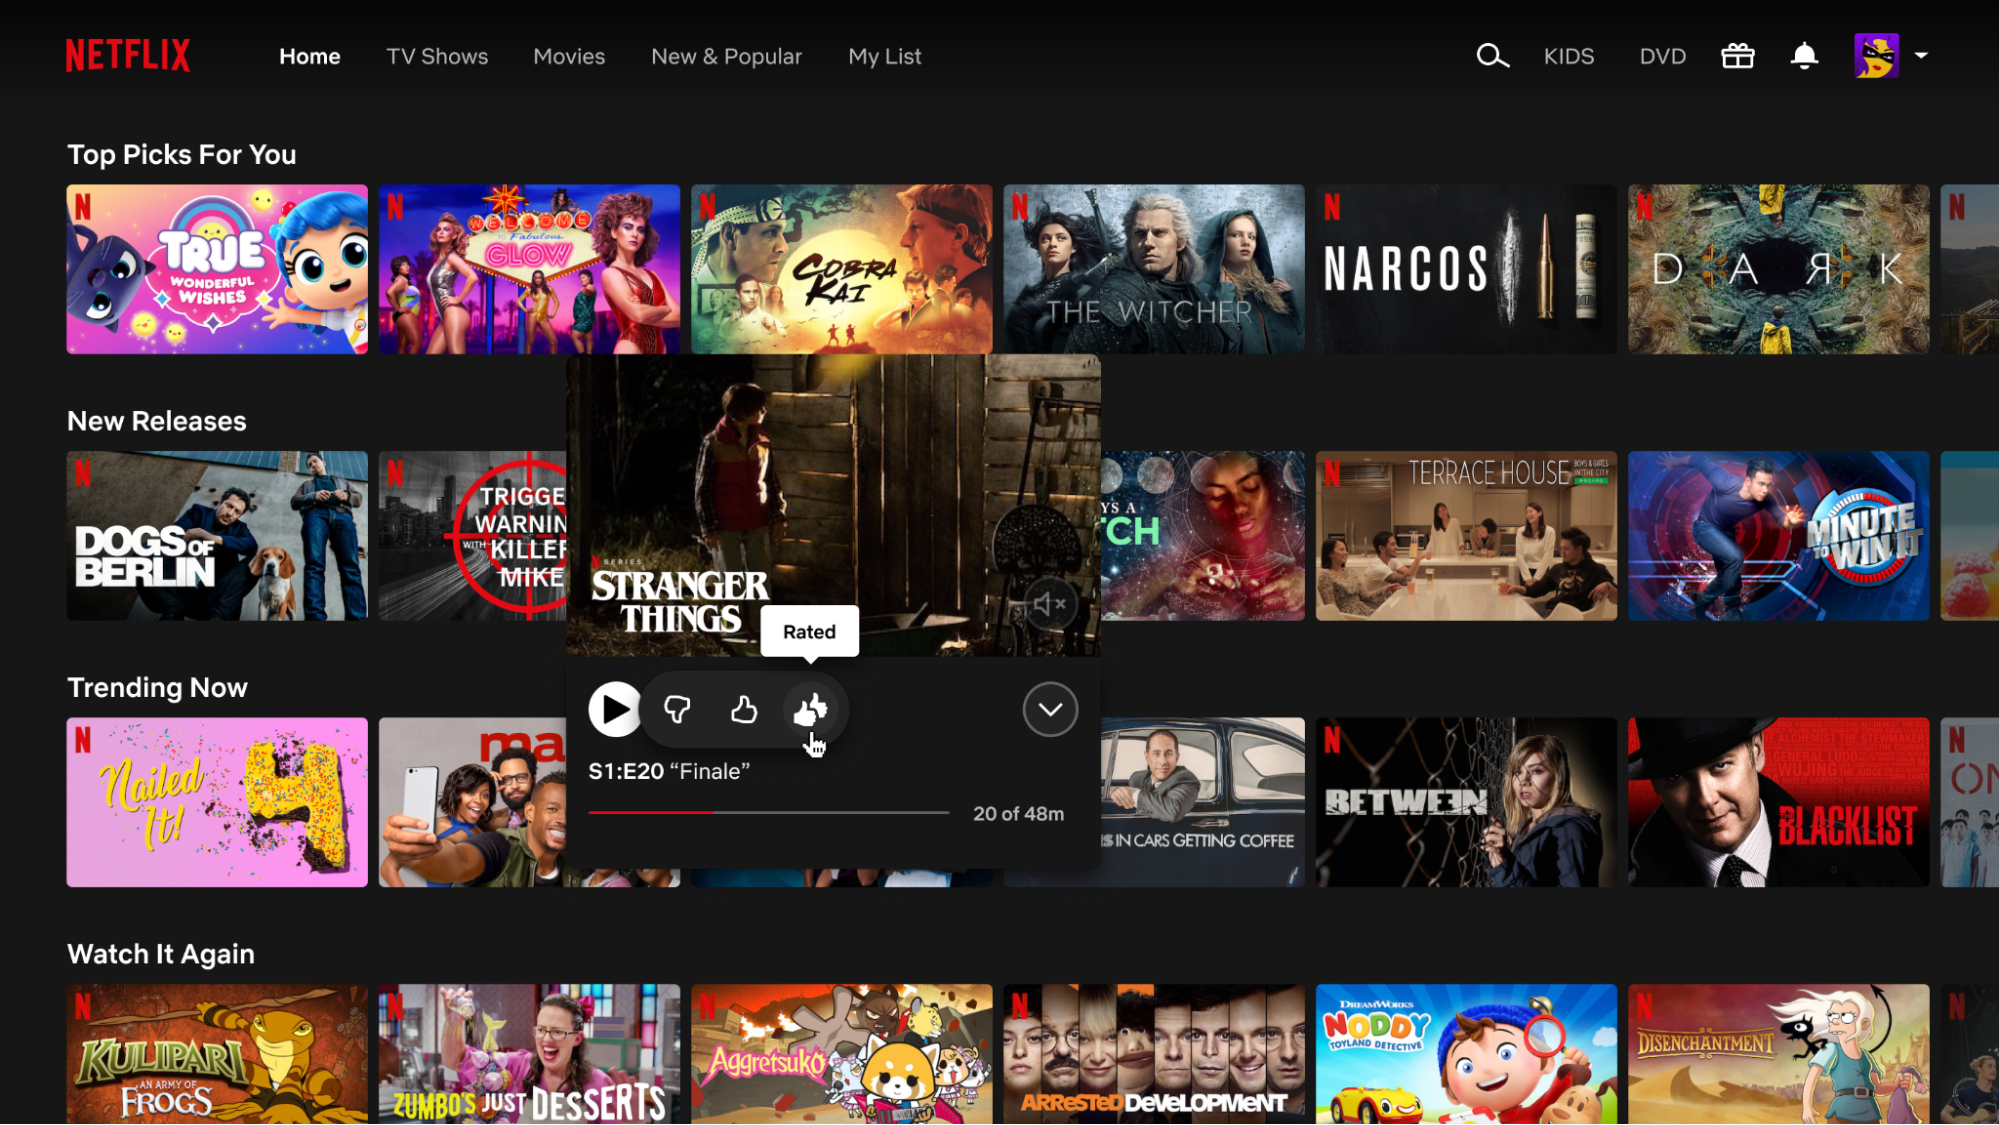Screen dimensions: 1999x1125
Task: Expand the DVD section from top nav
Action: click(1663, 56)
